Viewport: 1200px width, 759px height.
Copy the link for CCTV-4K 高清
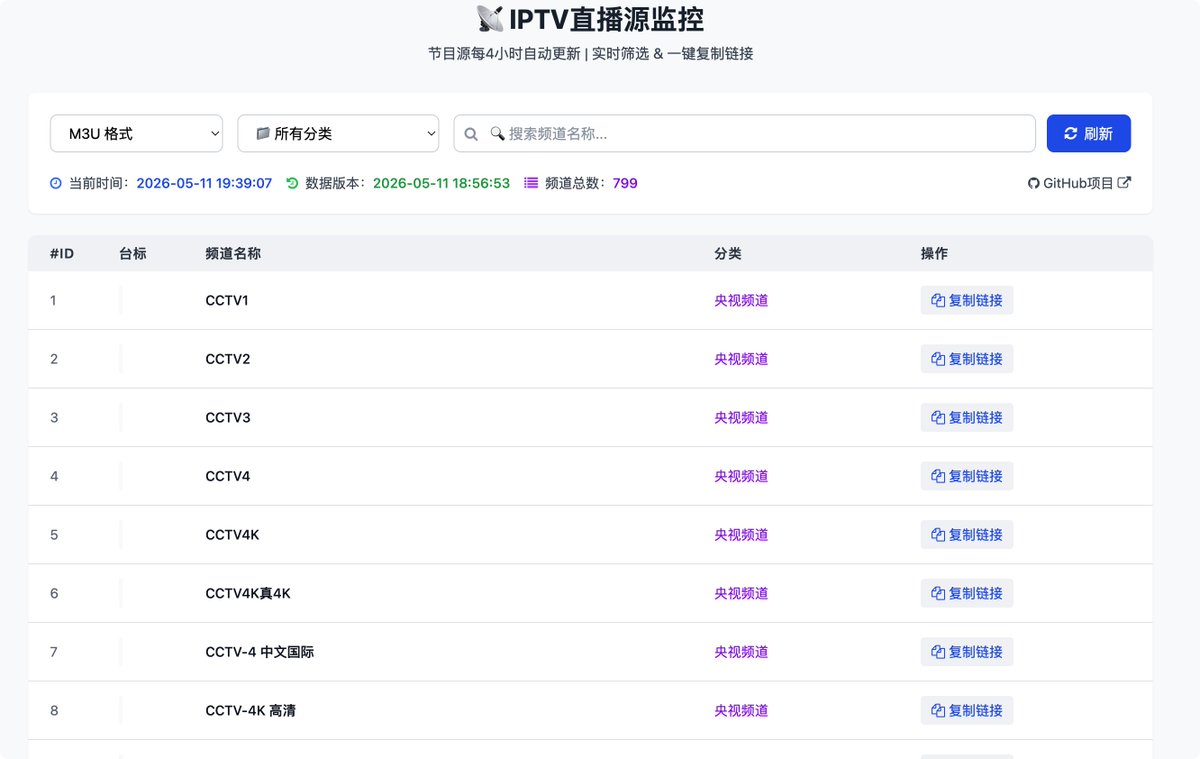click(x=967, y=711)
